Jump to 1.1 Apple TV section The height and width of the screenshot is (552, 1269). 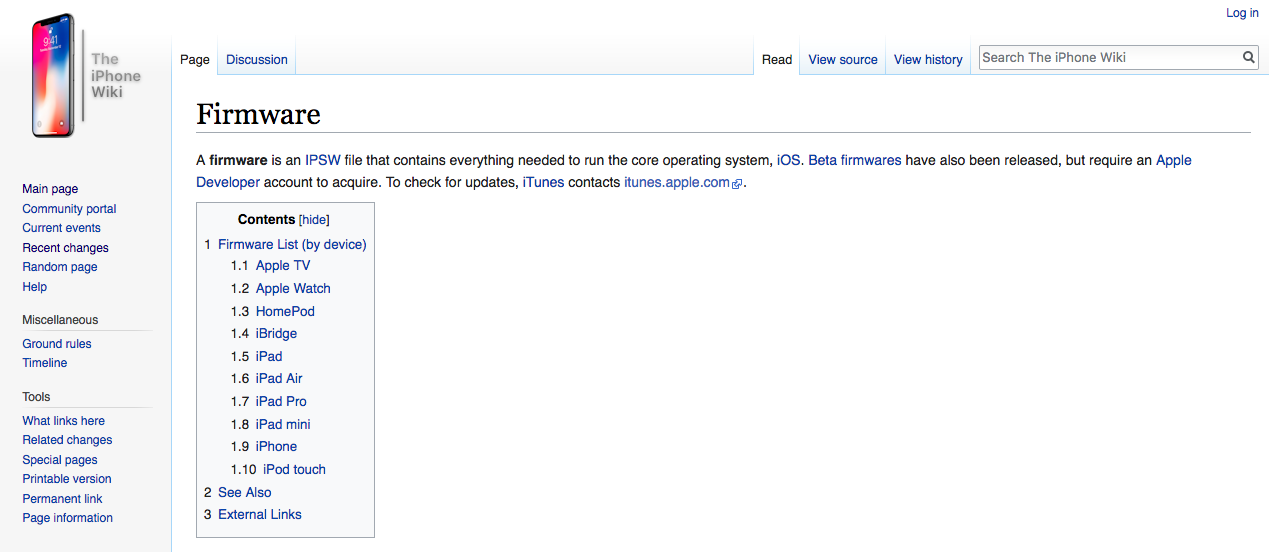270,265
